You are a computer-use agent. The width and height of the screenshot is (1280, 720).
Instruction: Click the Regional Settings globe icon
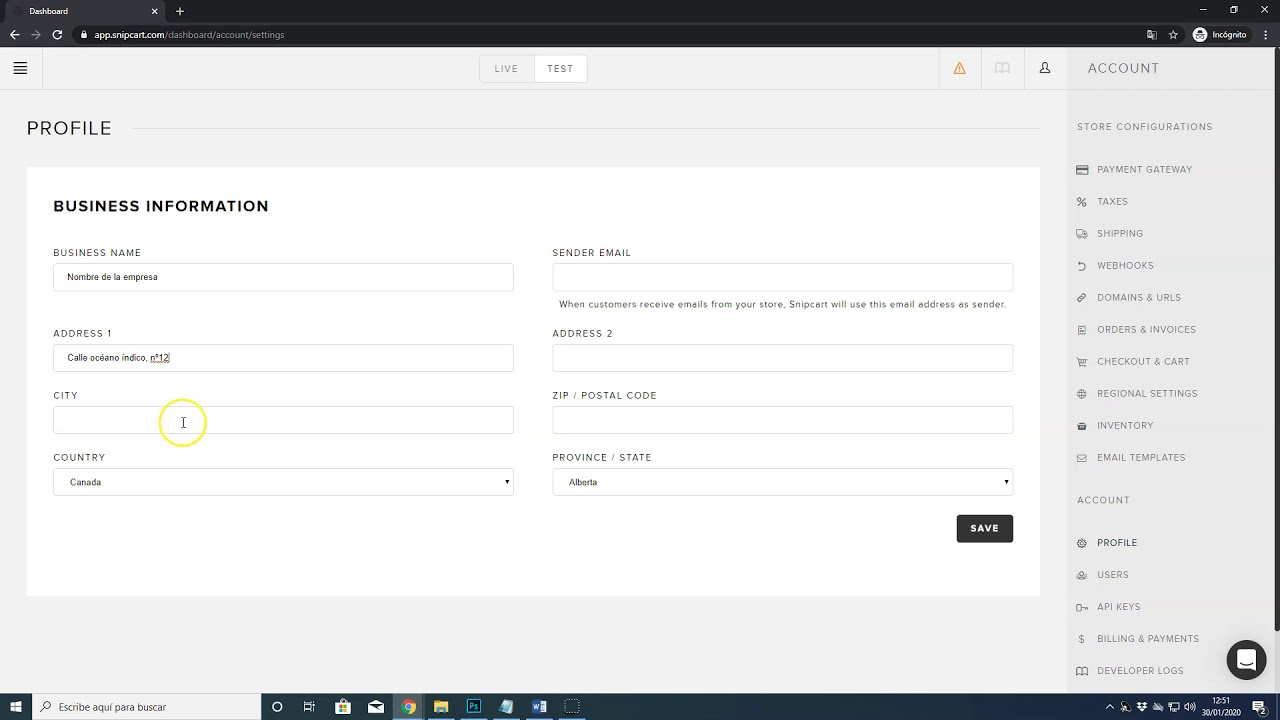tap(1082, 394)
